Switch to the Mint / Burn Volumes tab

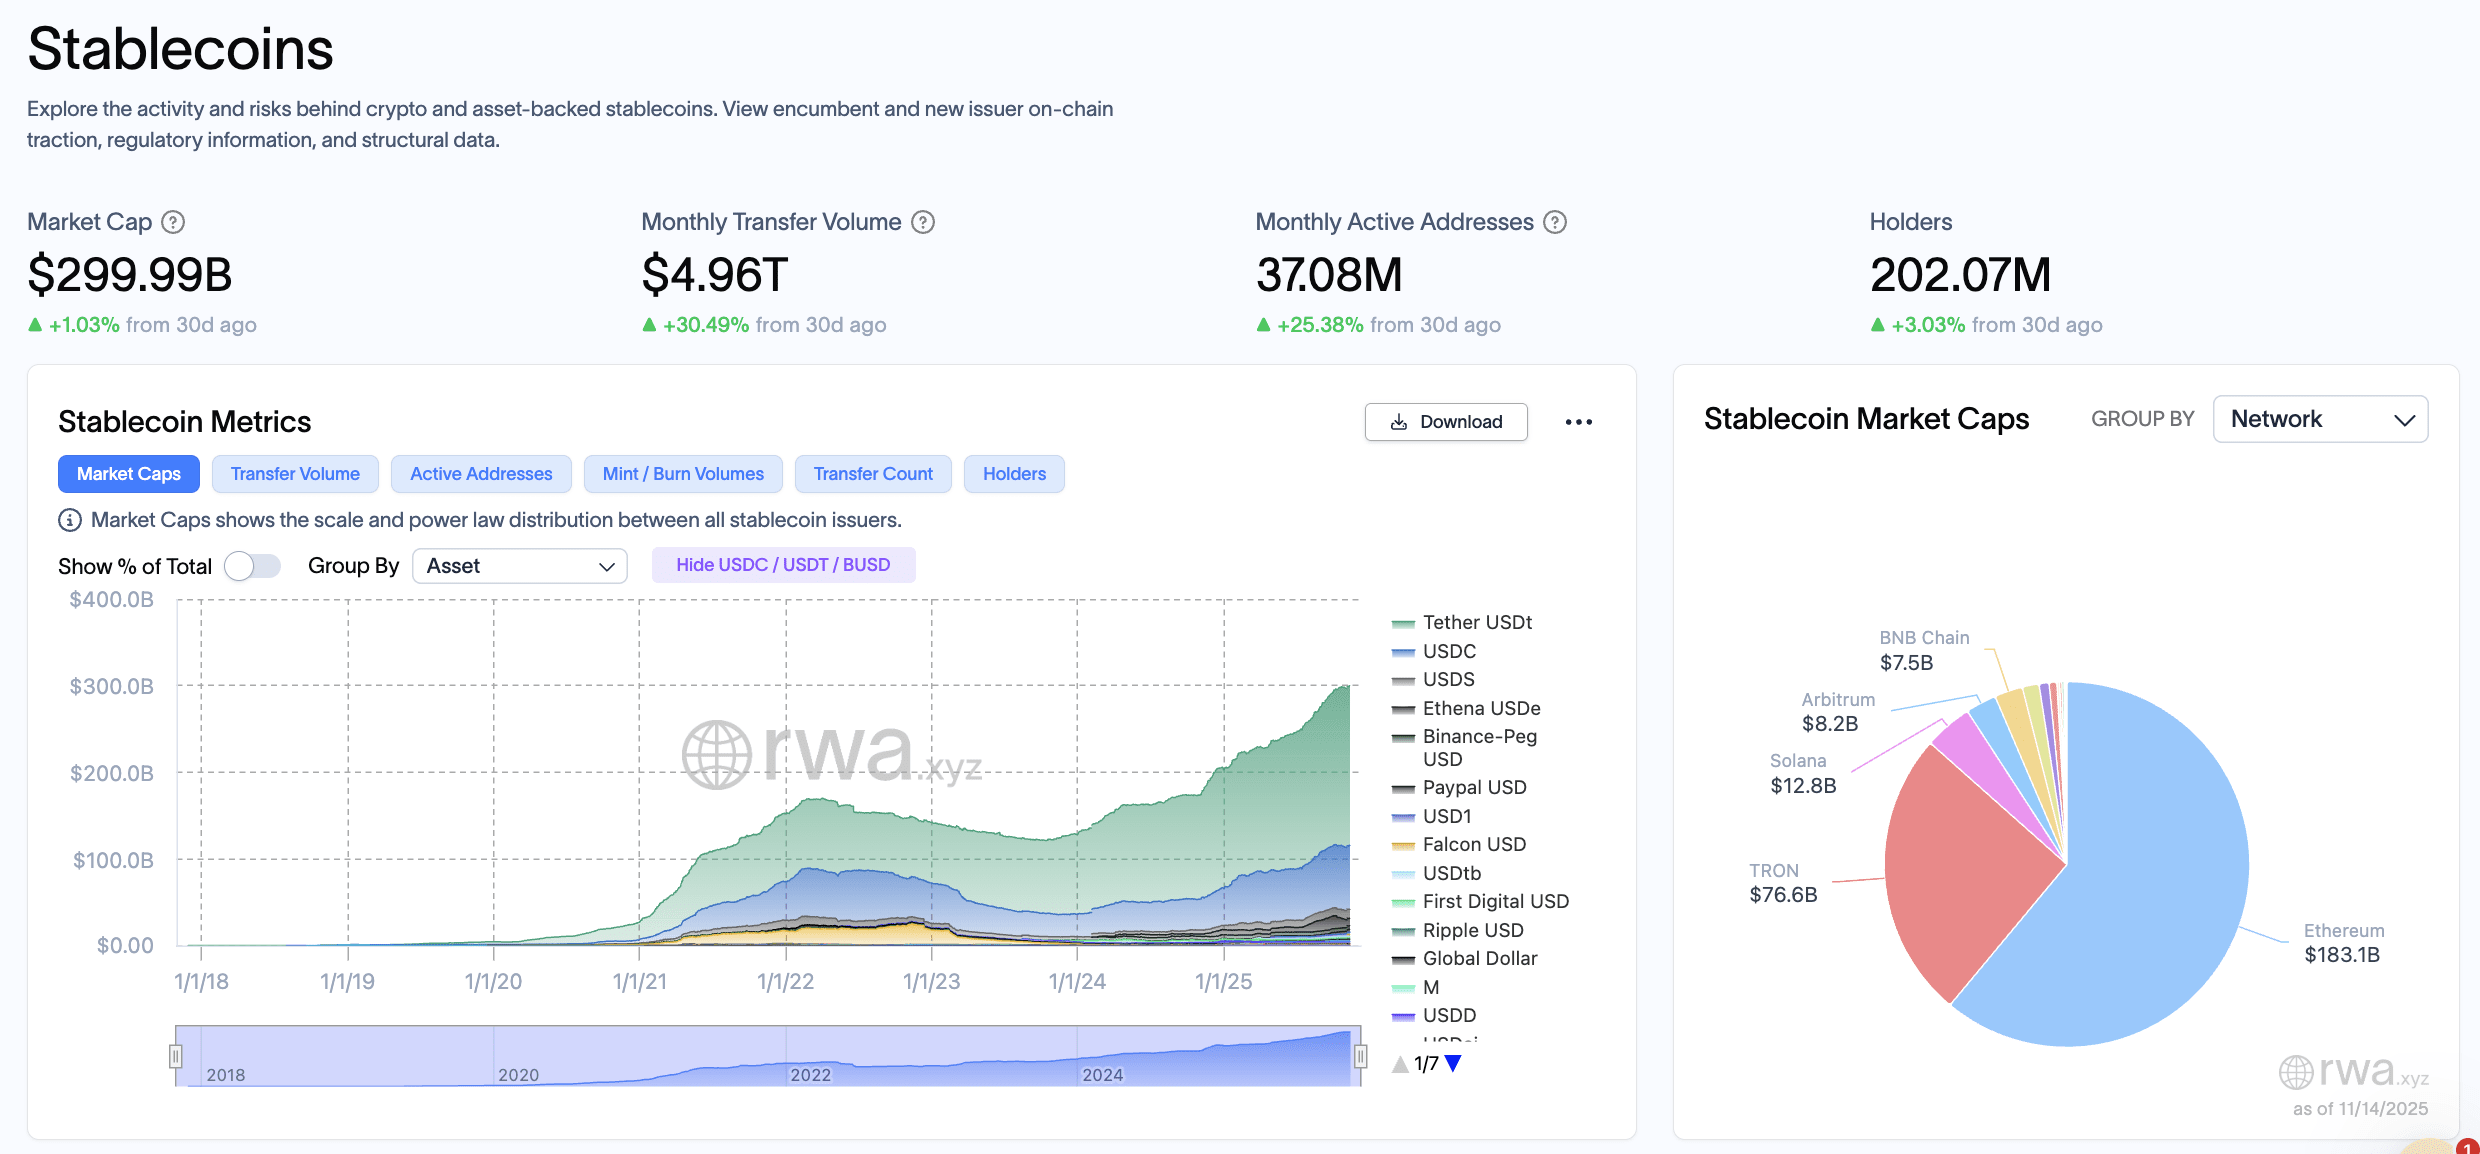pos(683,474)
